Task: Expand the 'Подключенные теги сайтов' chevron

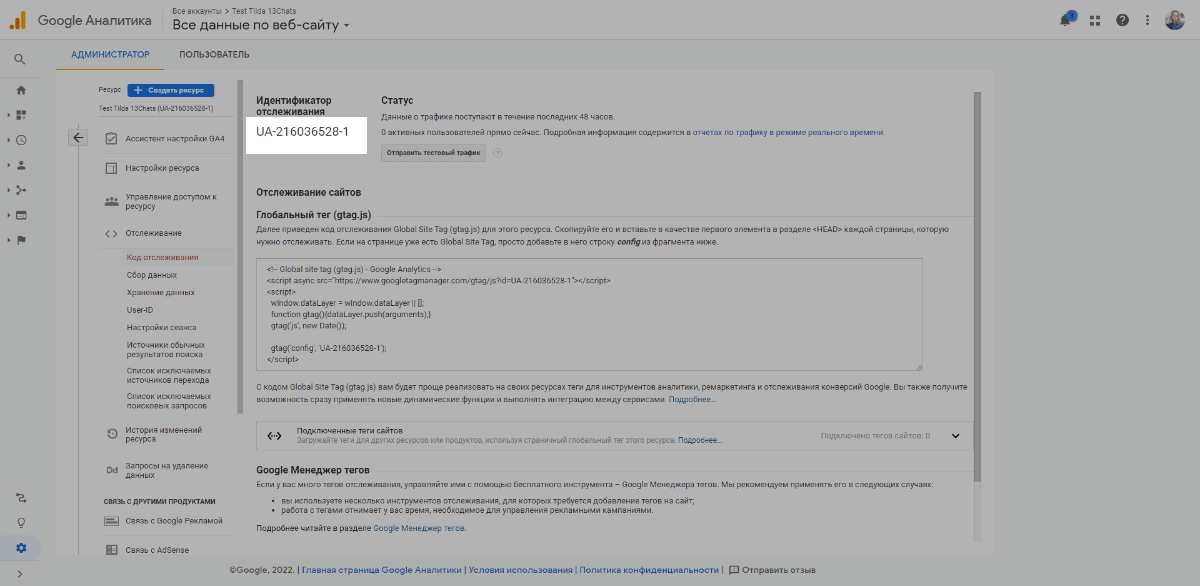Action: (955, 436)
